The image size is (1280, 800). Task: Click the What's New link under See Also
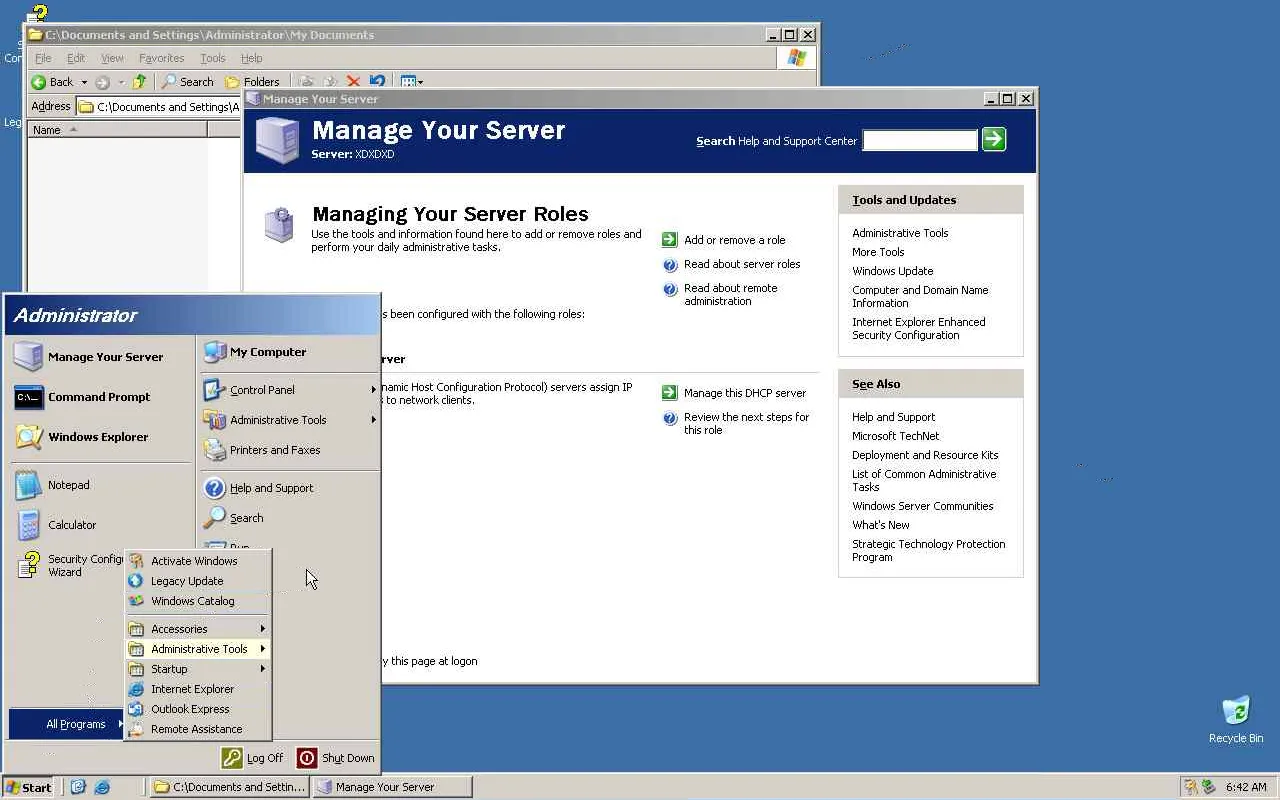tap(880, 525)
